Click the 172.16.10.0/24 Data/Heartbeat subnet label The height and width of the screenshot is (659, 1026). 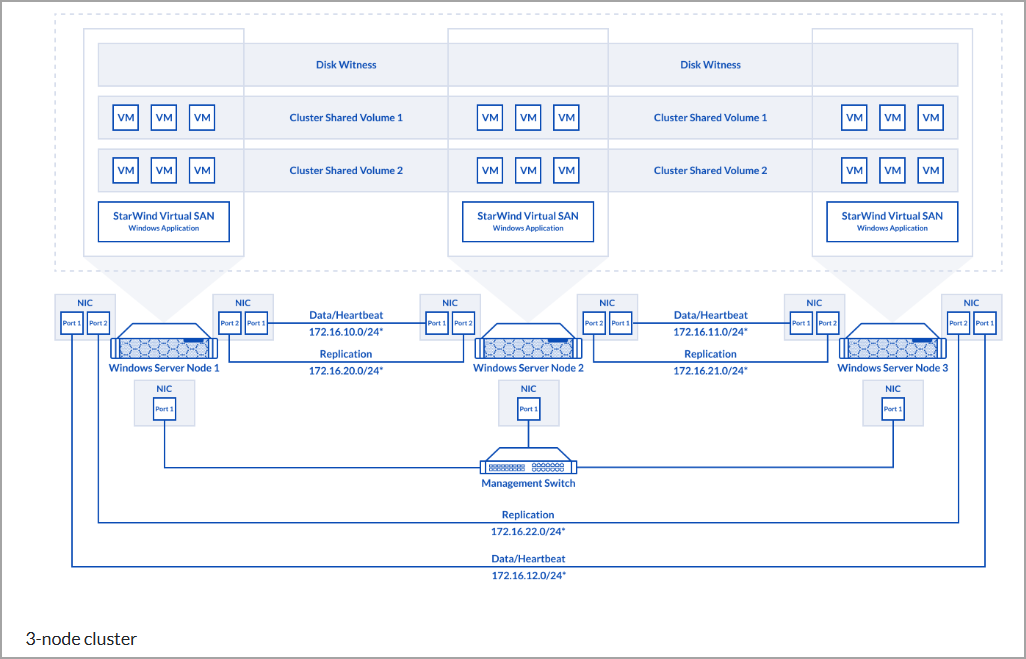(x=346, y=331)
